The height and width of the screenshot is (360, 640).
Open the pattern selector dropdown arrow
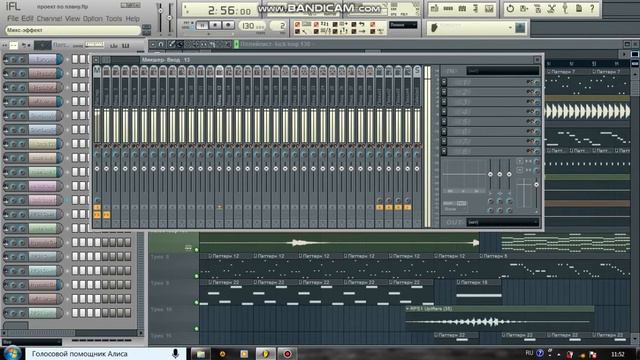510,28
